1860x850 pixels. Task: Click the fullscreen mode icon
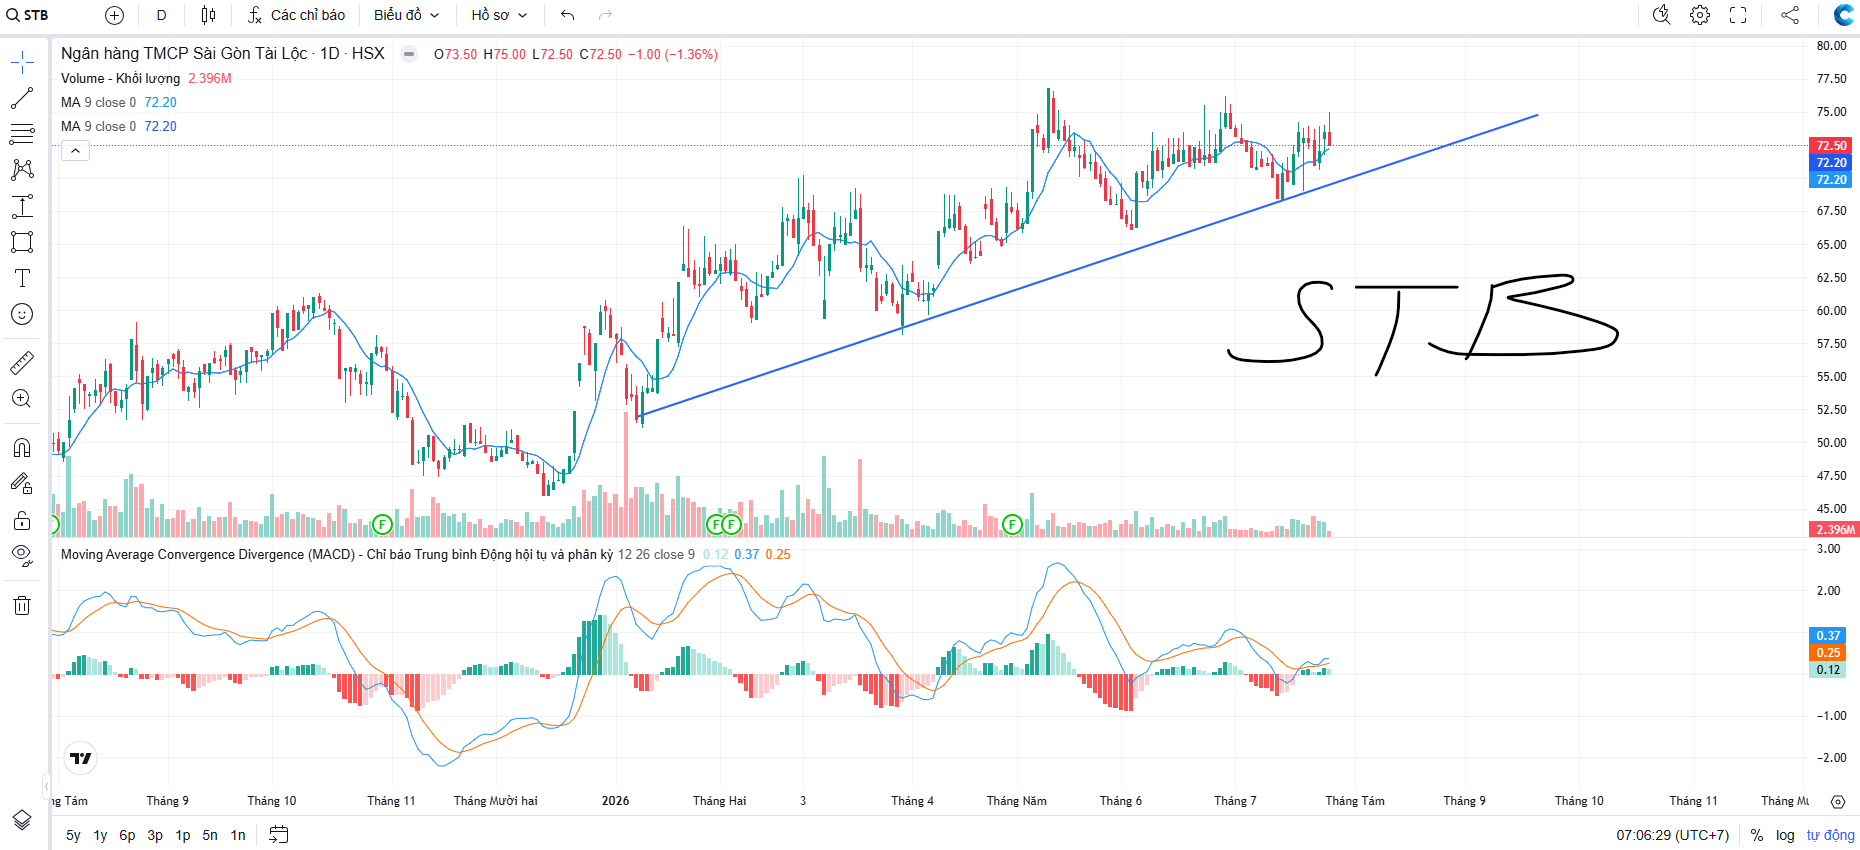(x=1738, y=15)
